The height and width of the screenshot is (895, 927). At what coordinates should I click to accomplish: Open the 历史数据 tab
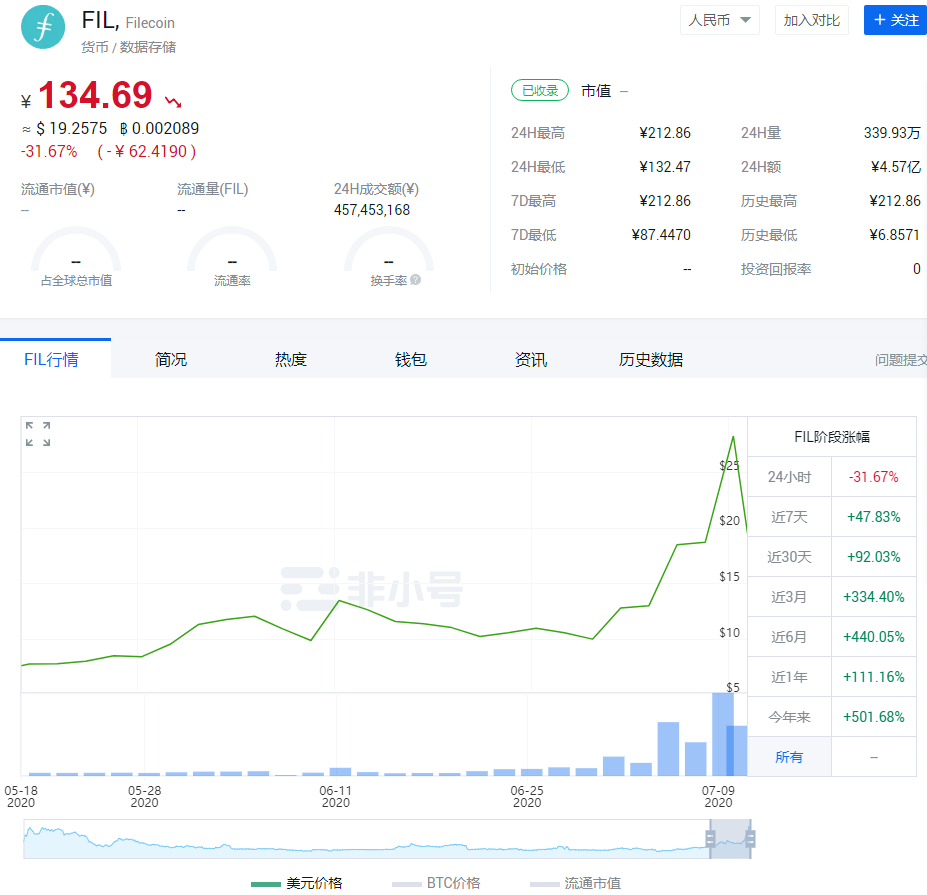651,359
